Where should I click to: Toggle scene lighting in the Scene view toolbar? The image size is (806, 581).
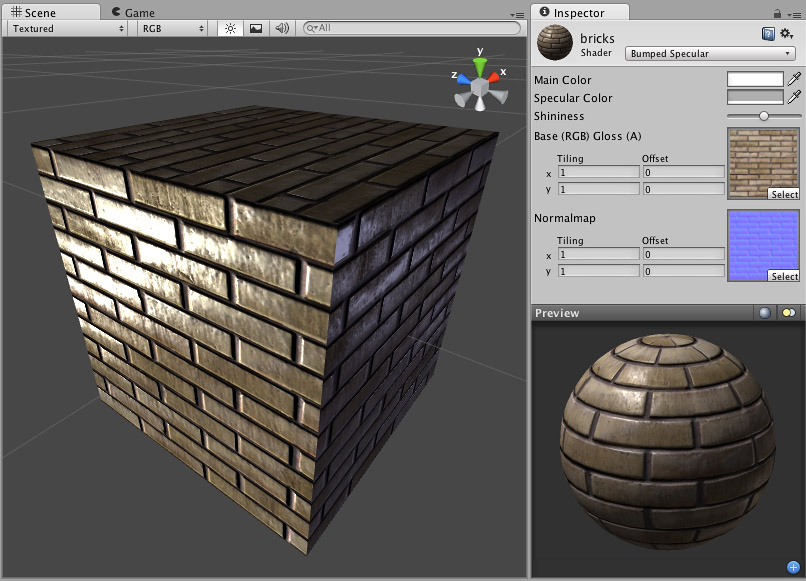click(229, 29)
